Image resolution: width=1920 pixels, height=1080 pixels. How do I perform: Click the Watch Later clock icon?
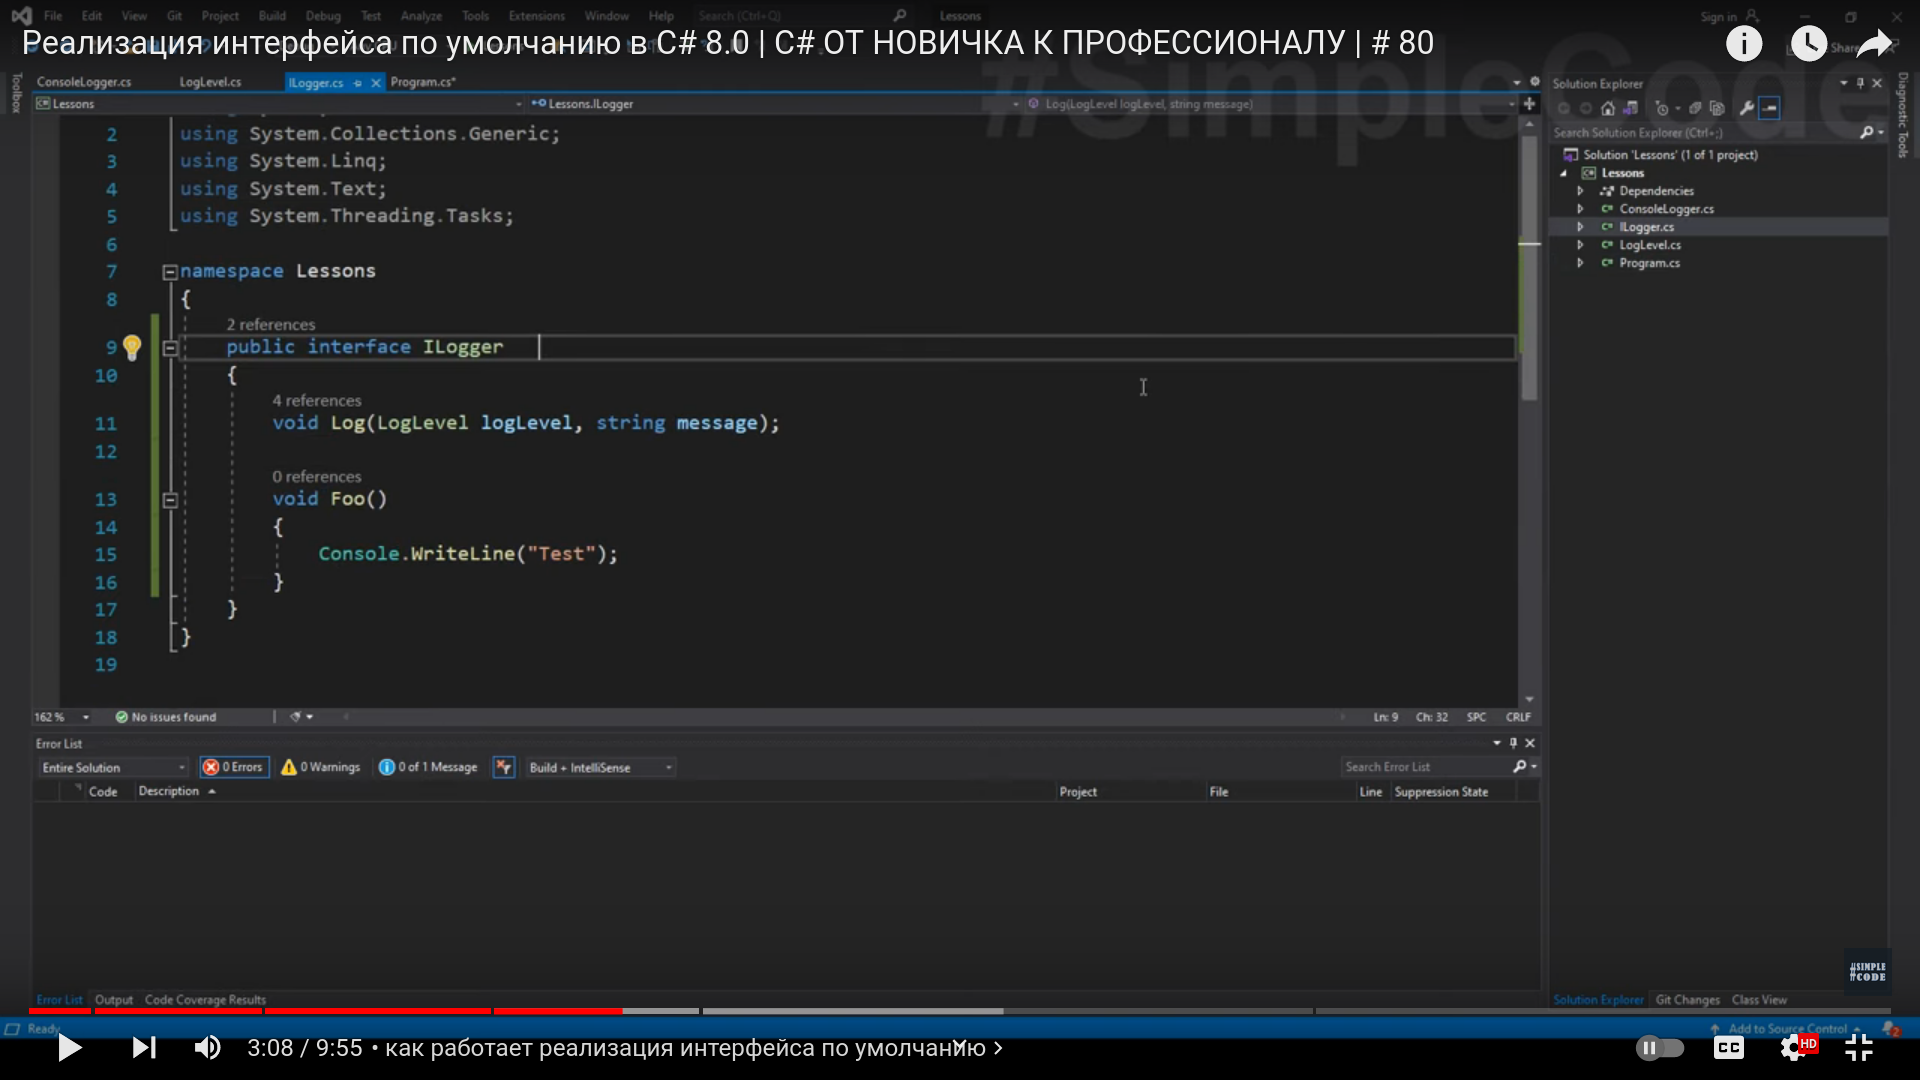1808,43
